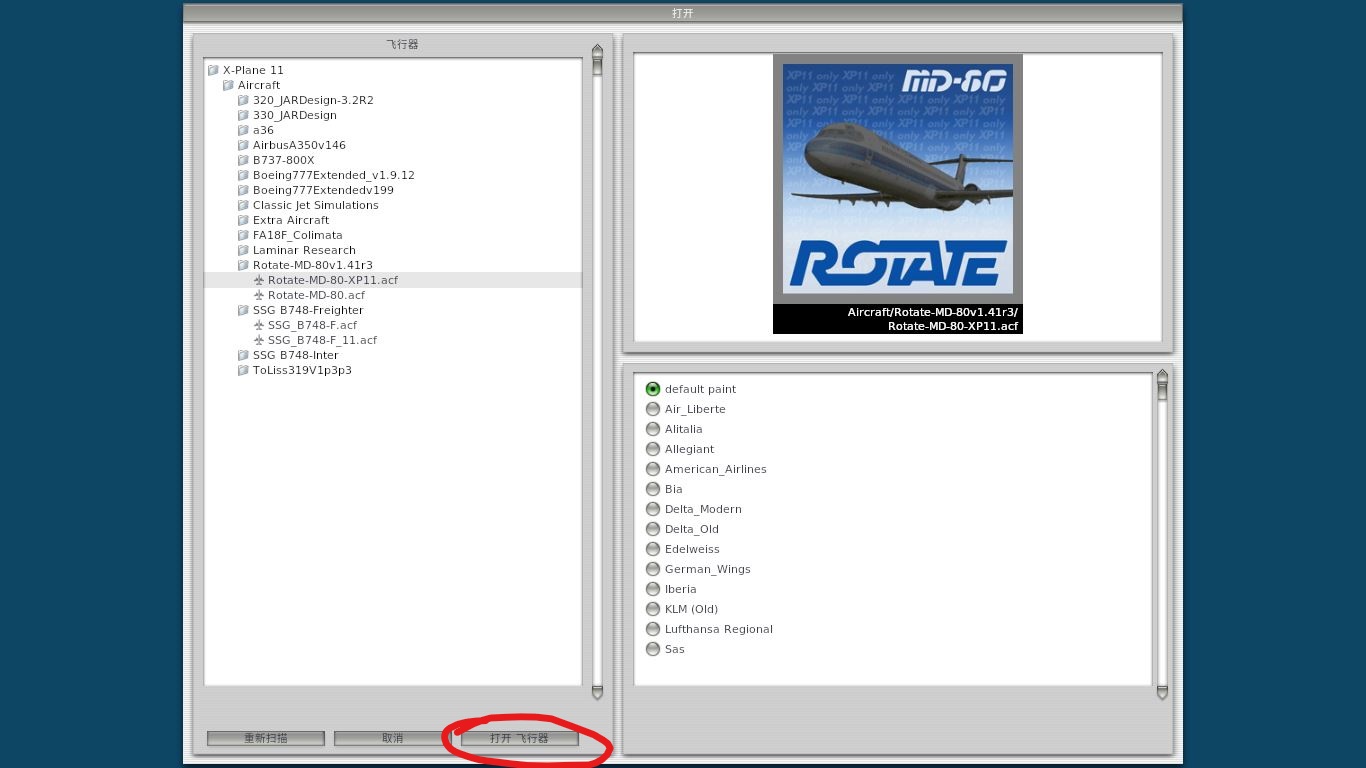Image resolution: width=1366 pixels, height=768 pixels.
Task: Click the Classic Jet Simulations folder name
Action: [x=316, y=205]
